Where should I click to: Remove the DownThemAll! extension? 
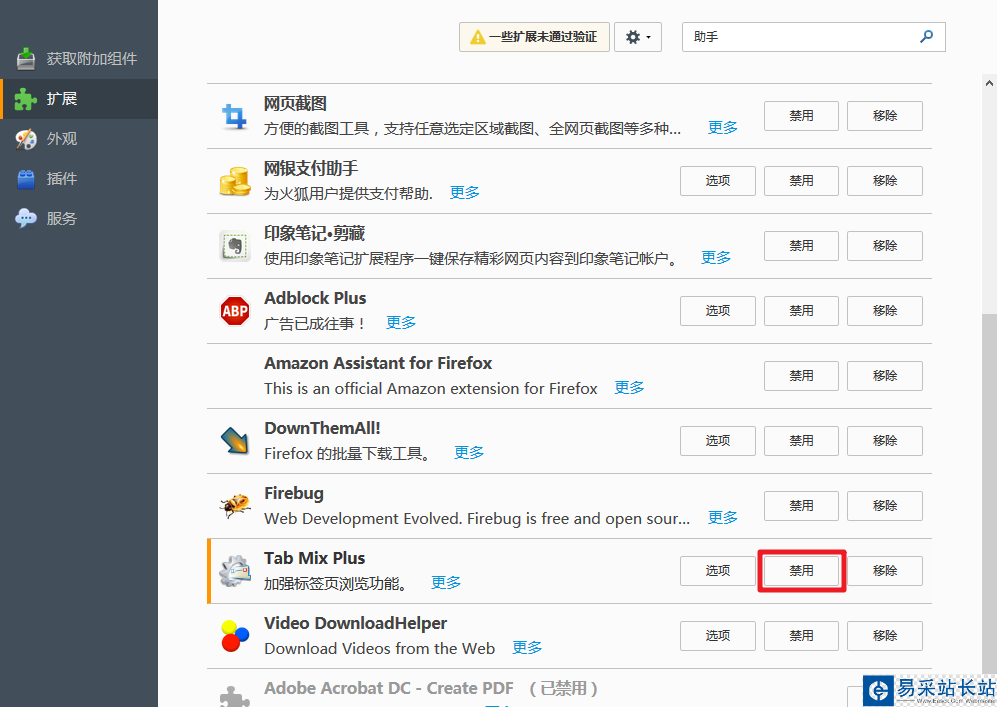(884, 441)
